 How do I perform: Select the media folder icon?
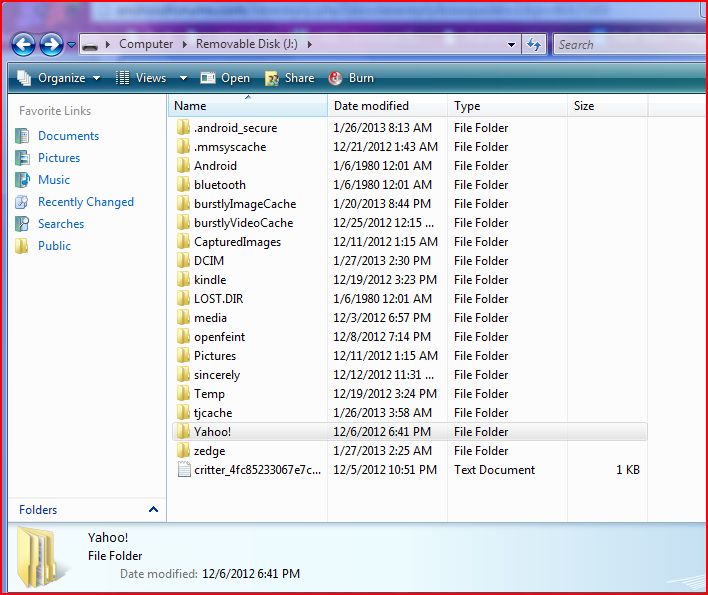183,318
